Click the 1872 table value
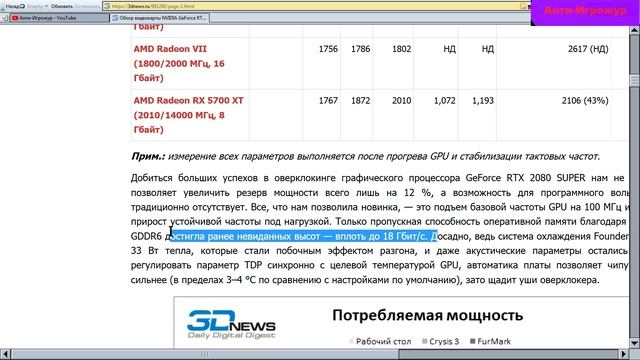The image size is (640, 360). pyautogui.click(x=360, y=100)
